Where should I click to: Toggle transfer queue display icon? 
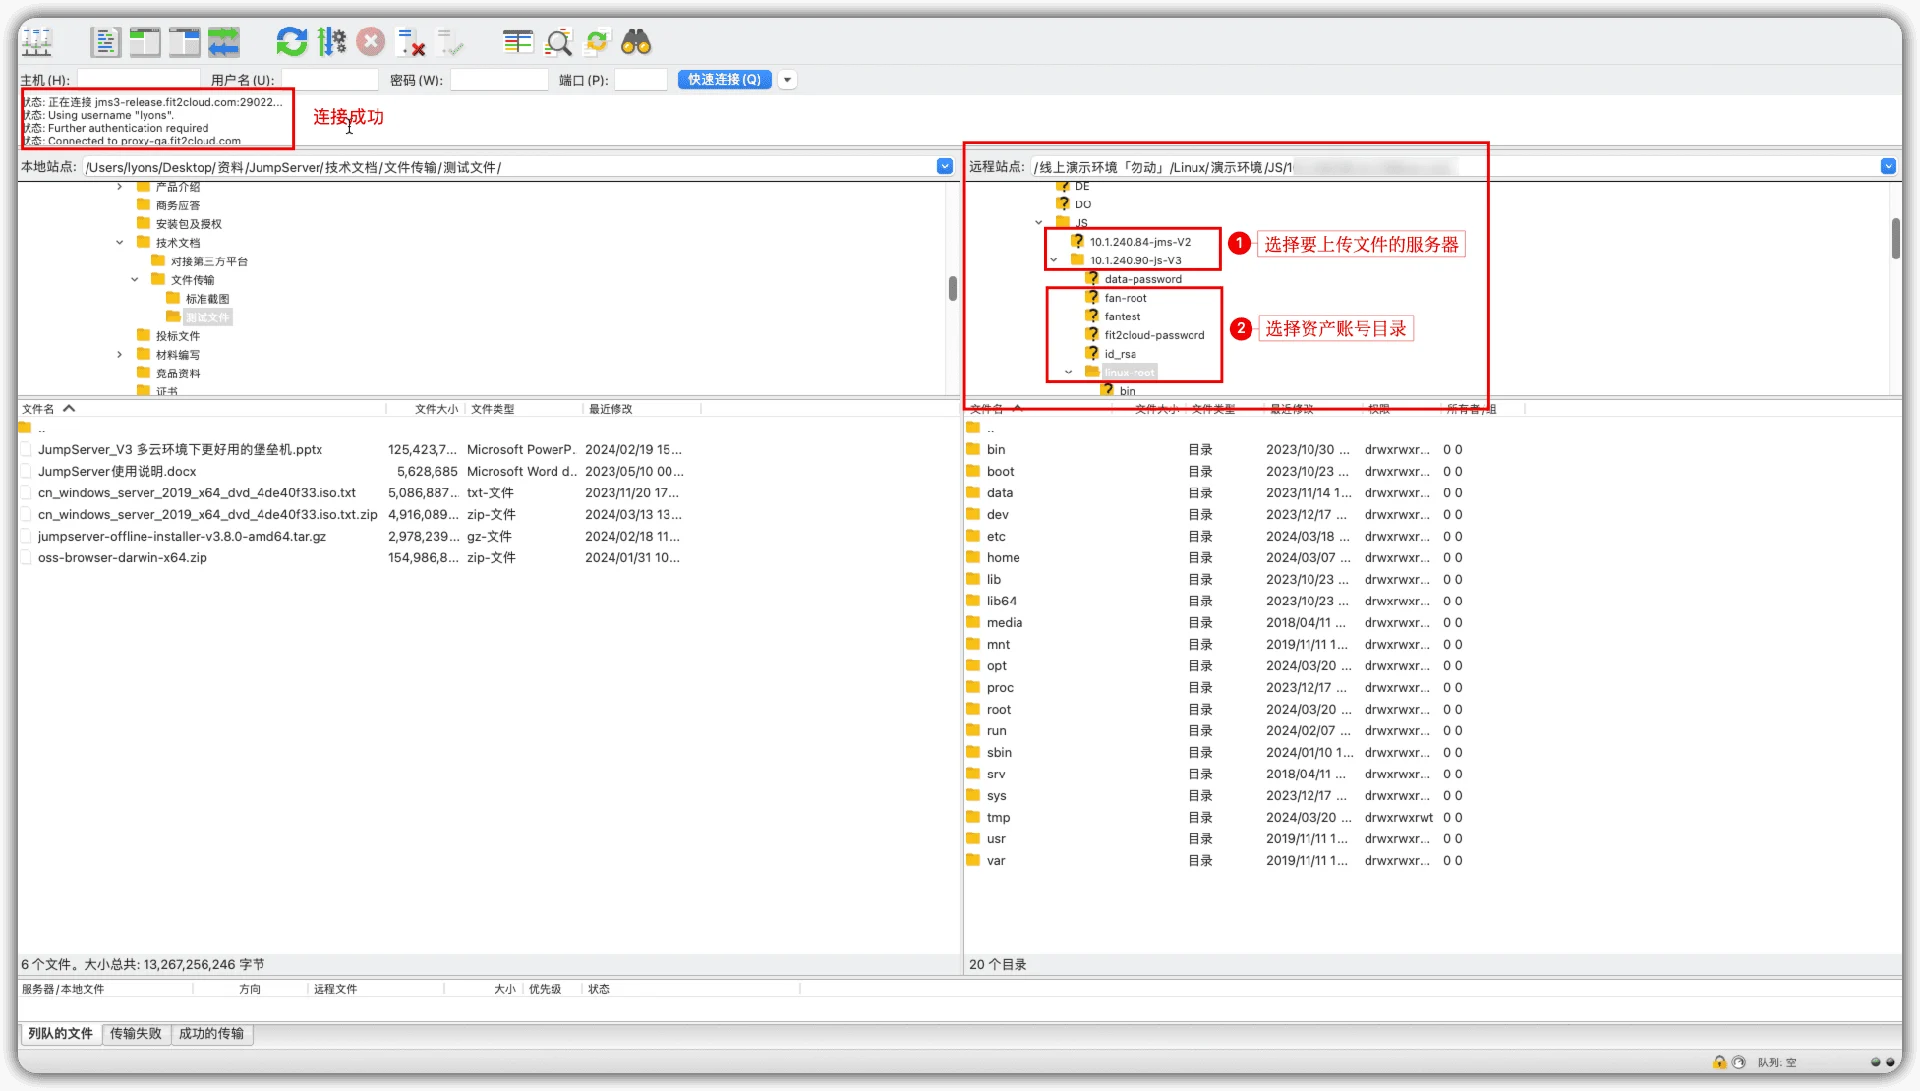click(224, 42)
